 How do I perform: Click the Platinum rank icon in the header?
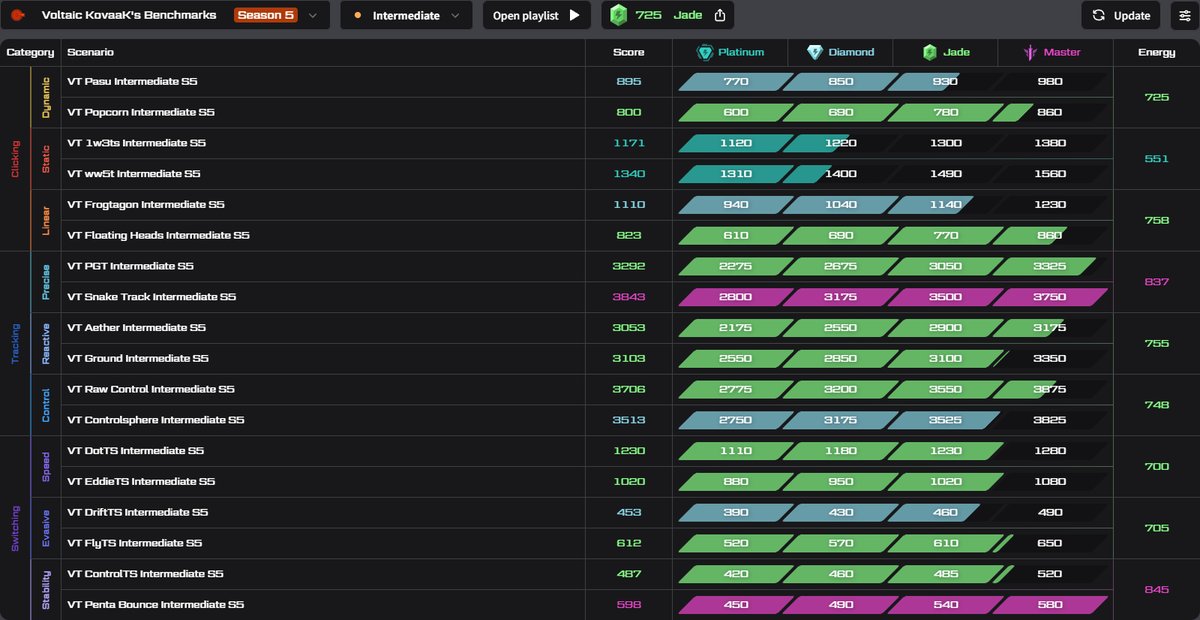tap(705, 52)
